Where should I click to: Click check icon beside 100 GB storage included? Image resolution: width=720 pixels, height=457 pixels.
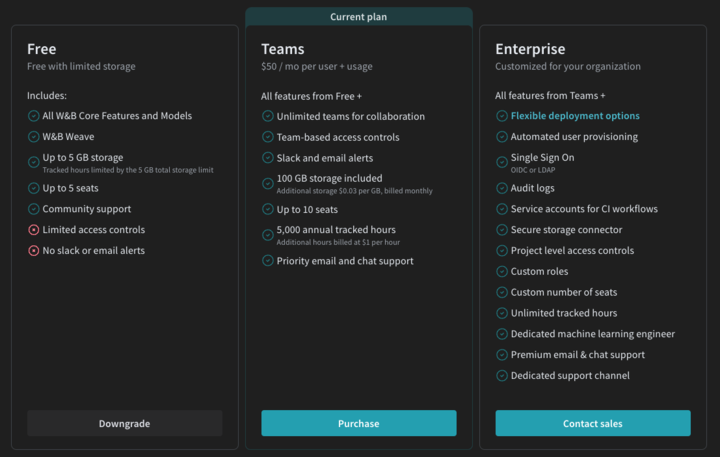coord(268,184)
